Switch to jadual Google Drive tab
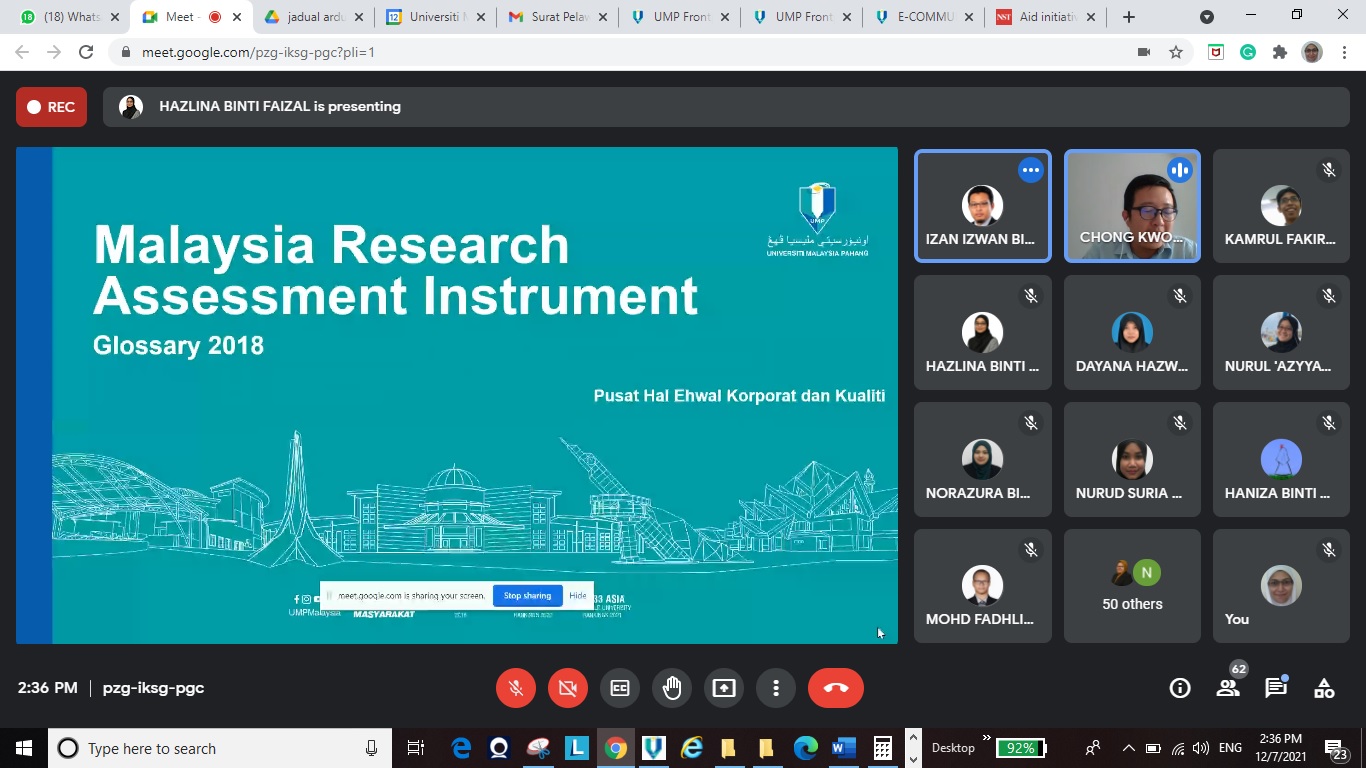The height and width of the screenshot is (768, 1366). [312, 17]
